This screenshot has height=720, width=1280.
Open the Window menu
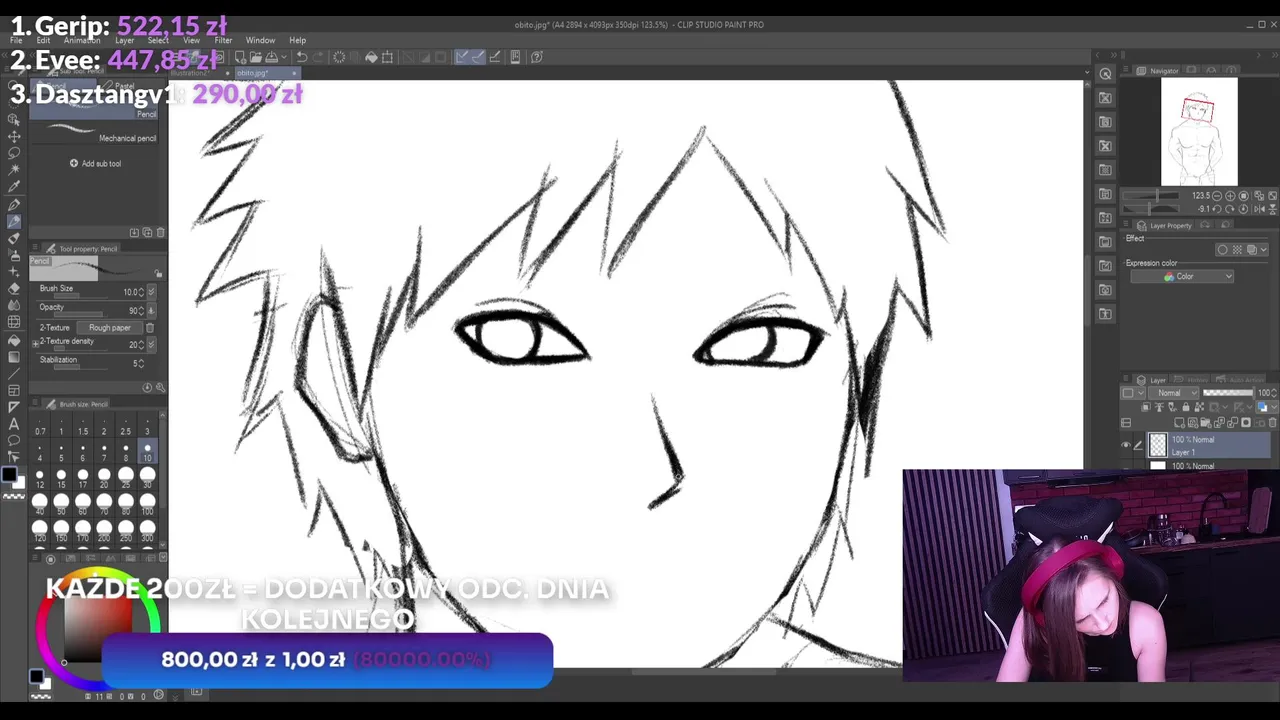[260, 41]
